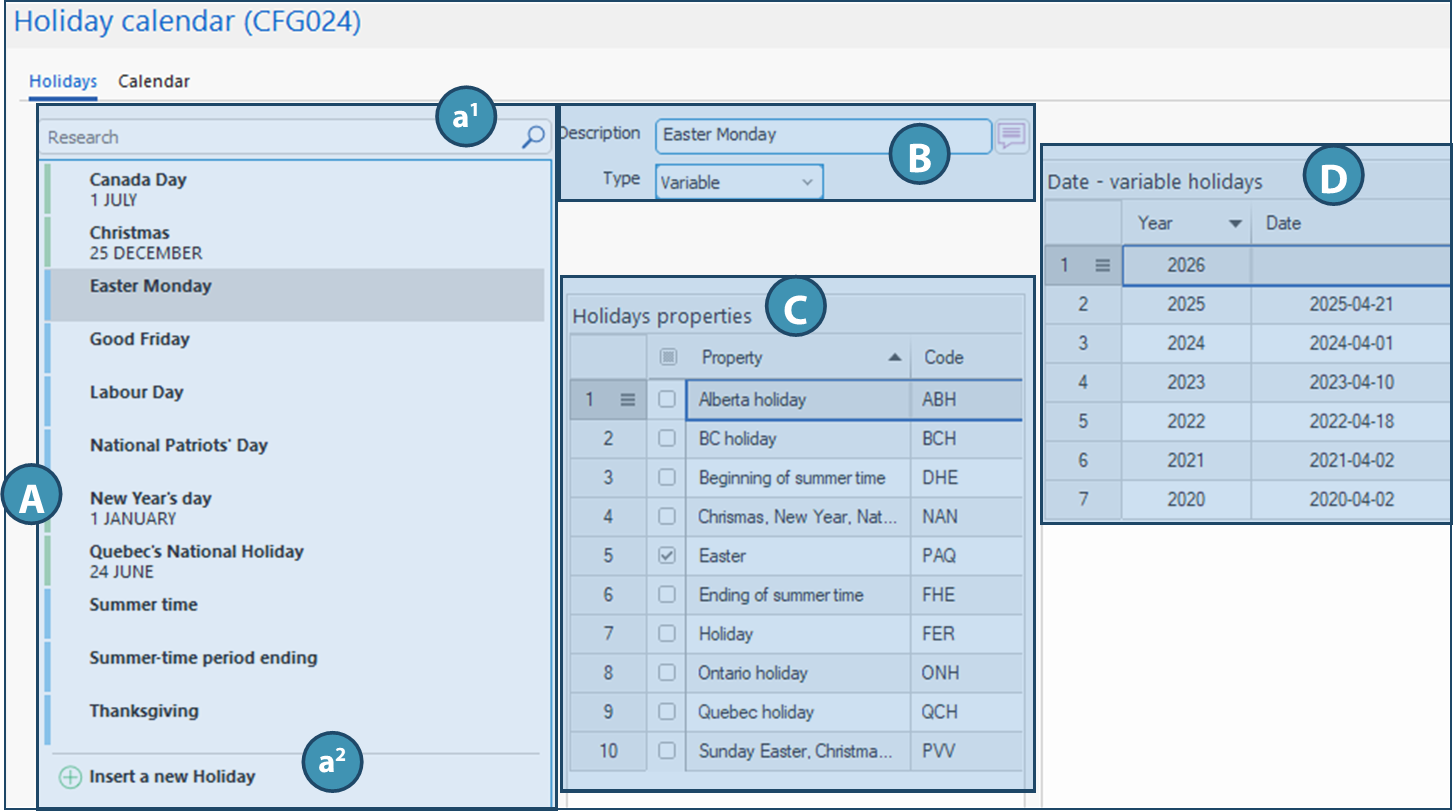
Task: Switch to the Calendar tab
Action: click(154, 81)
